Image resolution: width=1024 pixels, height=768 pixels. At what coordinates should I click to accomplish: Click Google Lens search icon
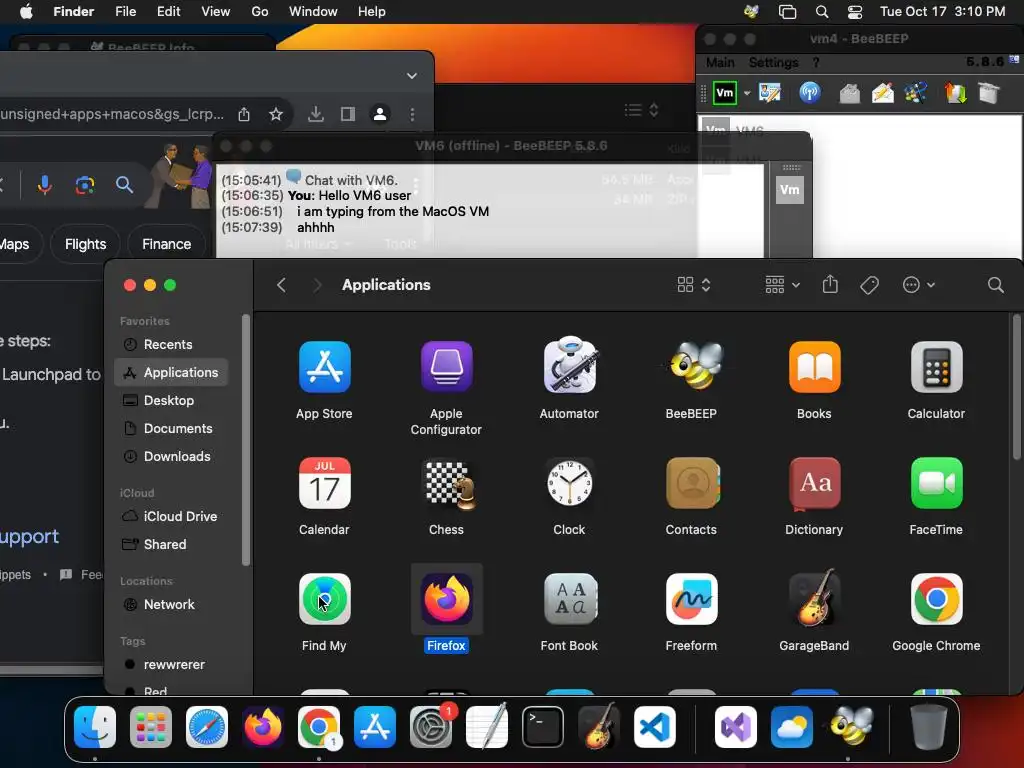[x=85, y=185]
